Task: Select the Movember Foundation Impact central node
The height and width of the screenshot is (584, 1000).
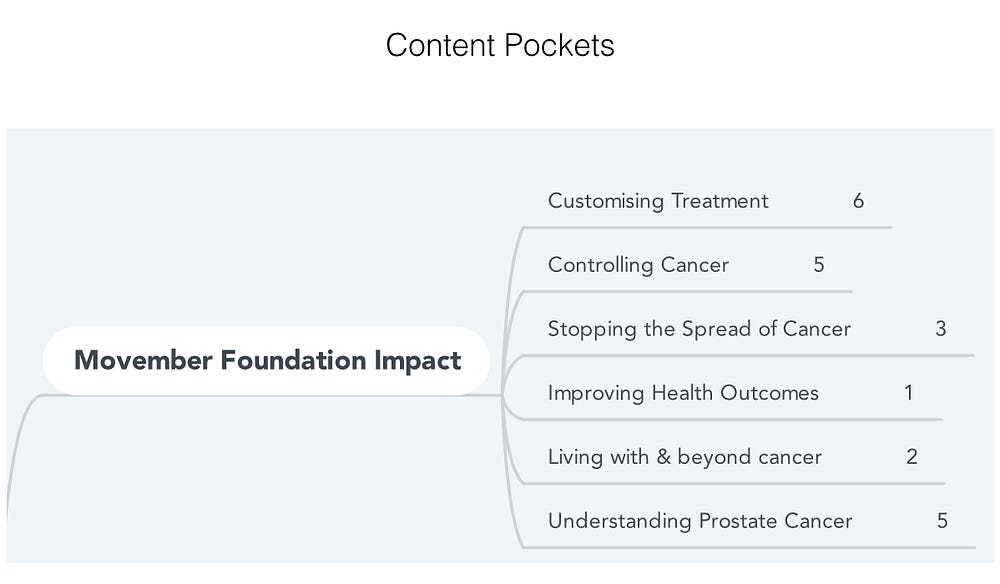Action: 267,360
